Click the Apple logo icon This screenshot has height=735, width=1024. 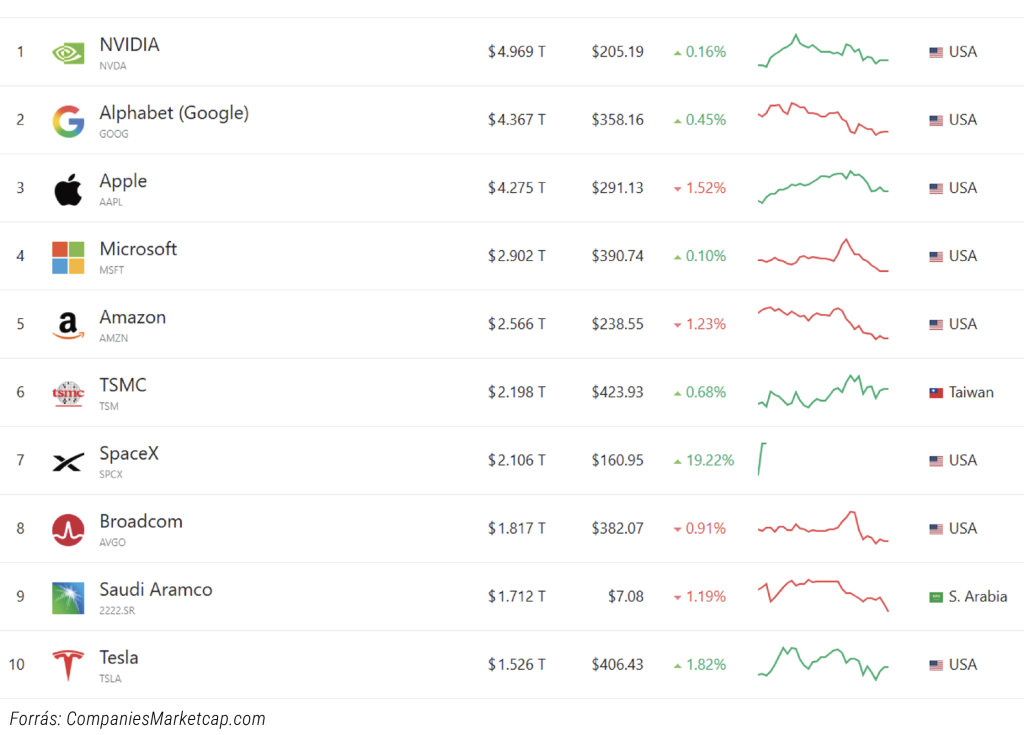[x=68, y=189]
